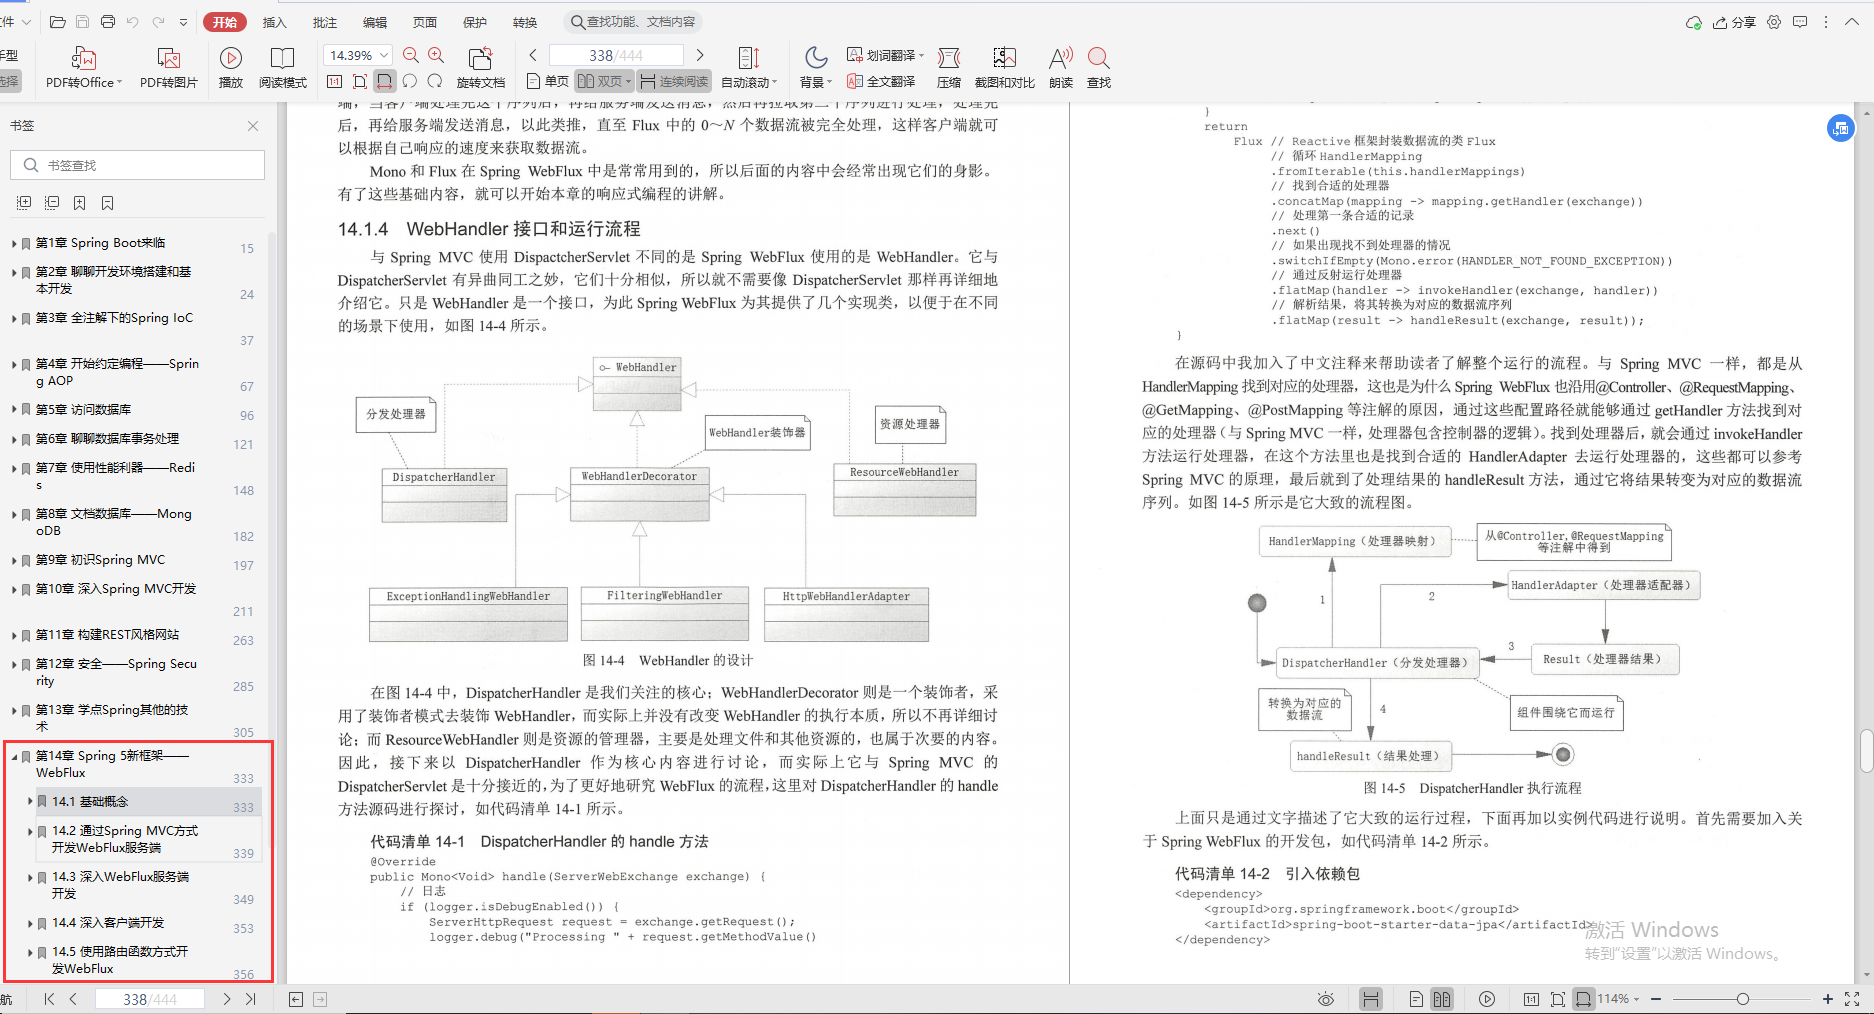Viewport: 1874px width, 1014px height.
Task: Start slideshow with 播放 icon
Action: [231, 68]
